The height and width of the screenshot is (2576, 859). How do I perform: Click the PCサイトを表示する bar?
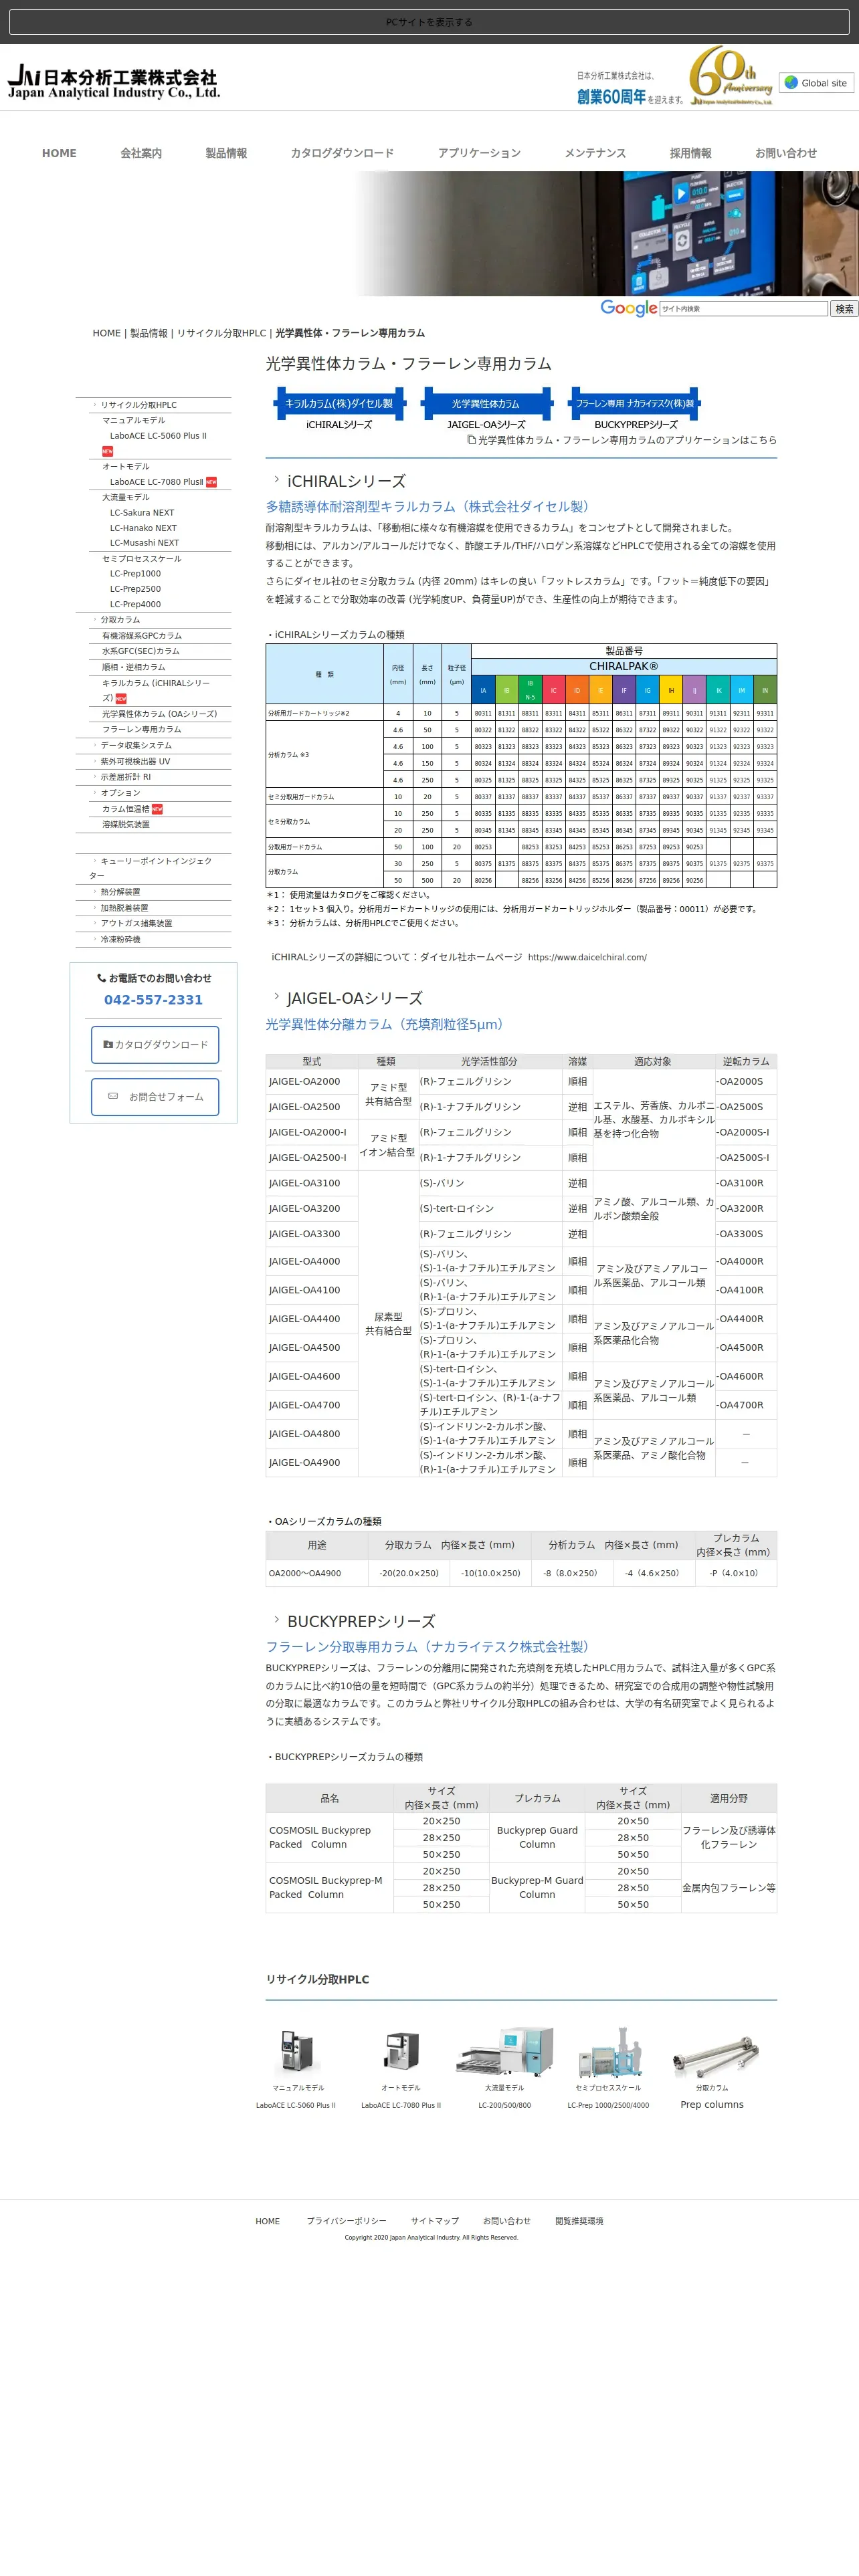(x=429, y=22)
